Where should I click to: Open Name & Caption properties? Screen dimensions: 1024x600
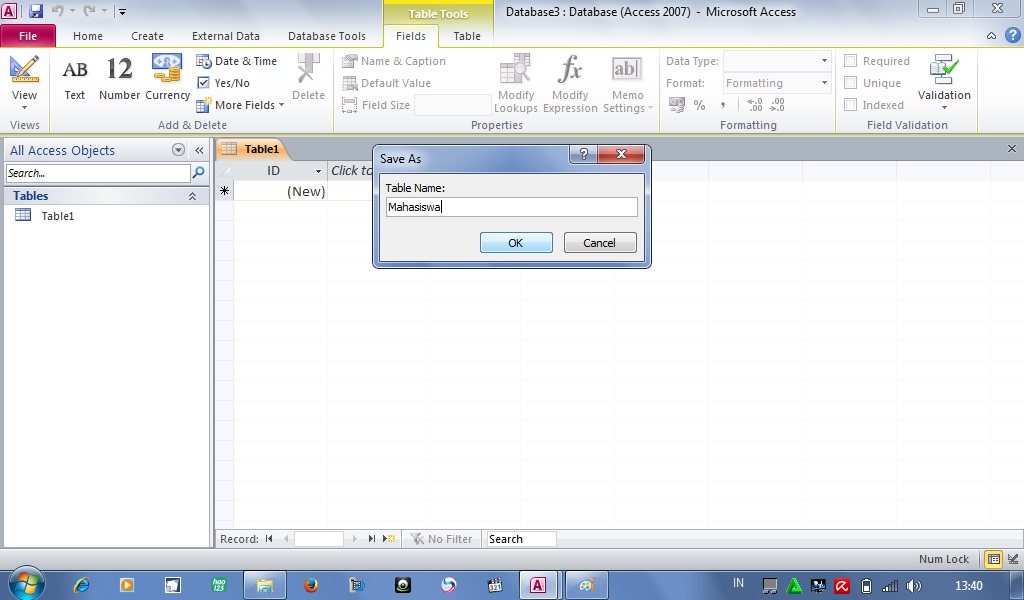(x=394, y=61)
